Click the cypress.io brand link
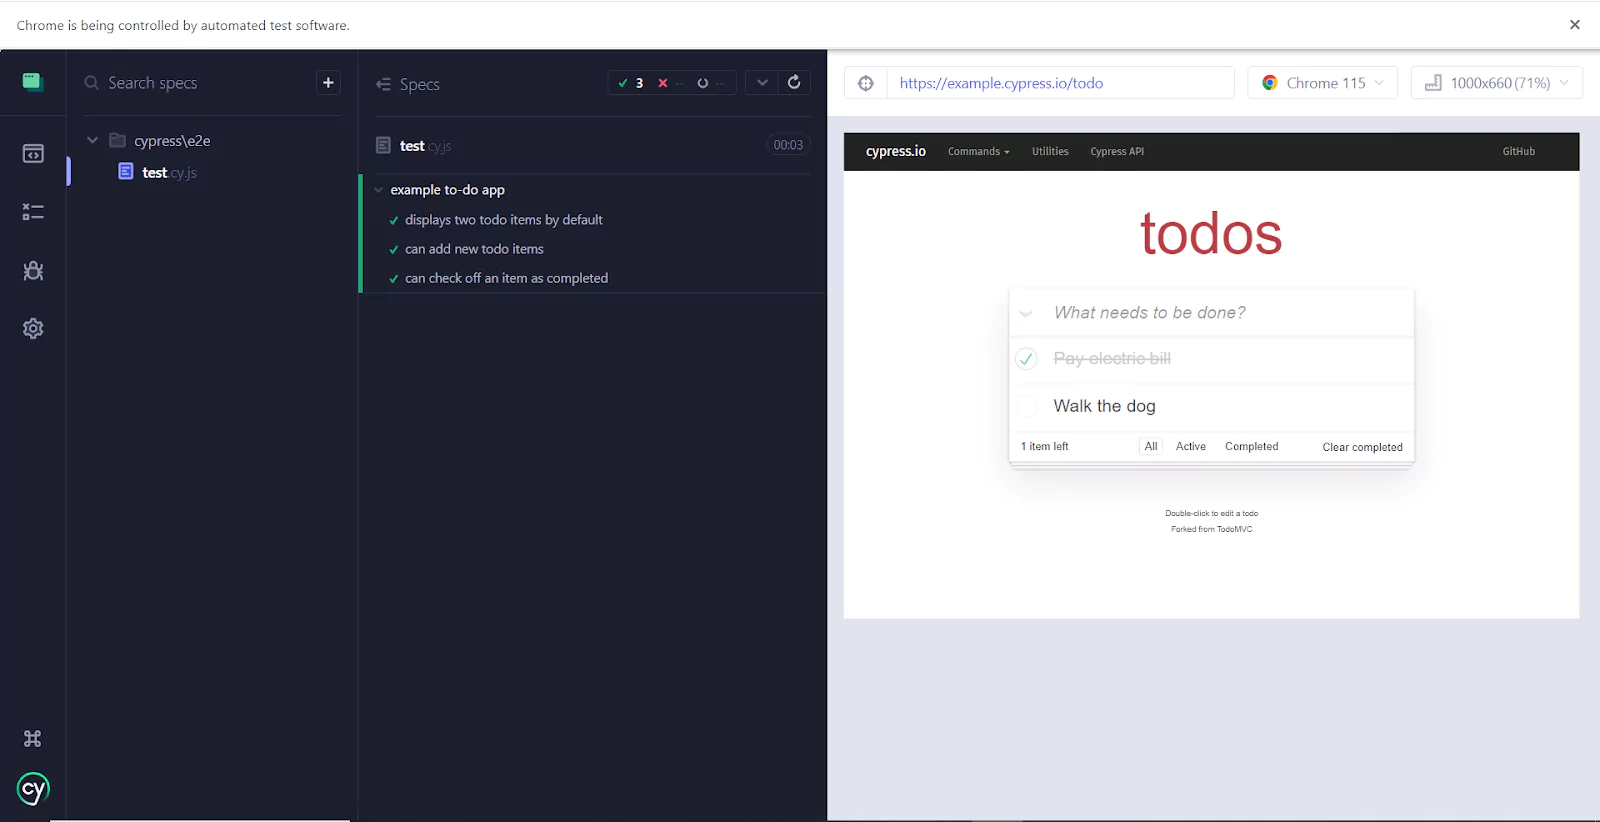 [x=895, y=152]
